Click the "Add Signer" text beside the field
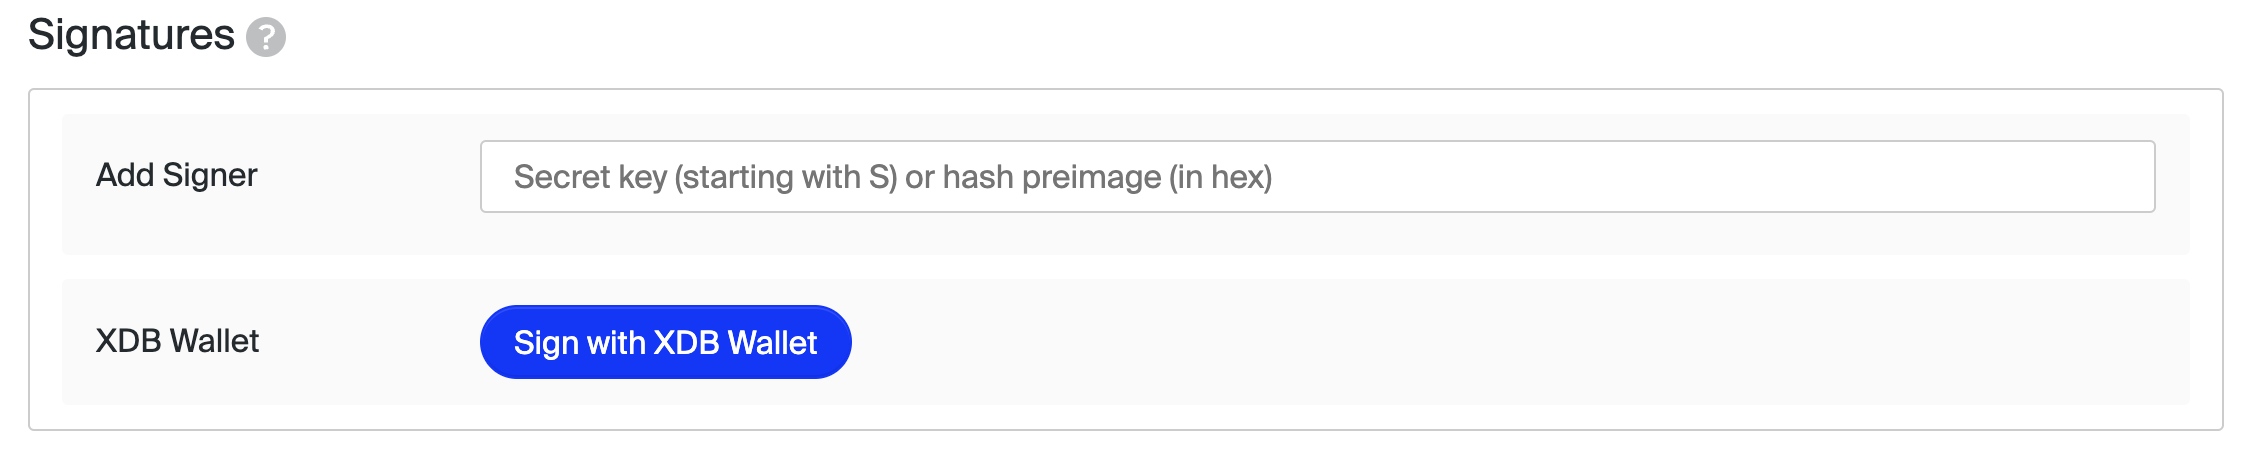Viewport: 2262px width, 464px height. point(177,175)
